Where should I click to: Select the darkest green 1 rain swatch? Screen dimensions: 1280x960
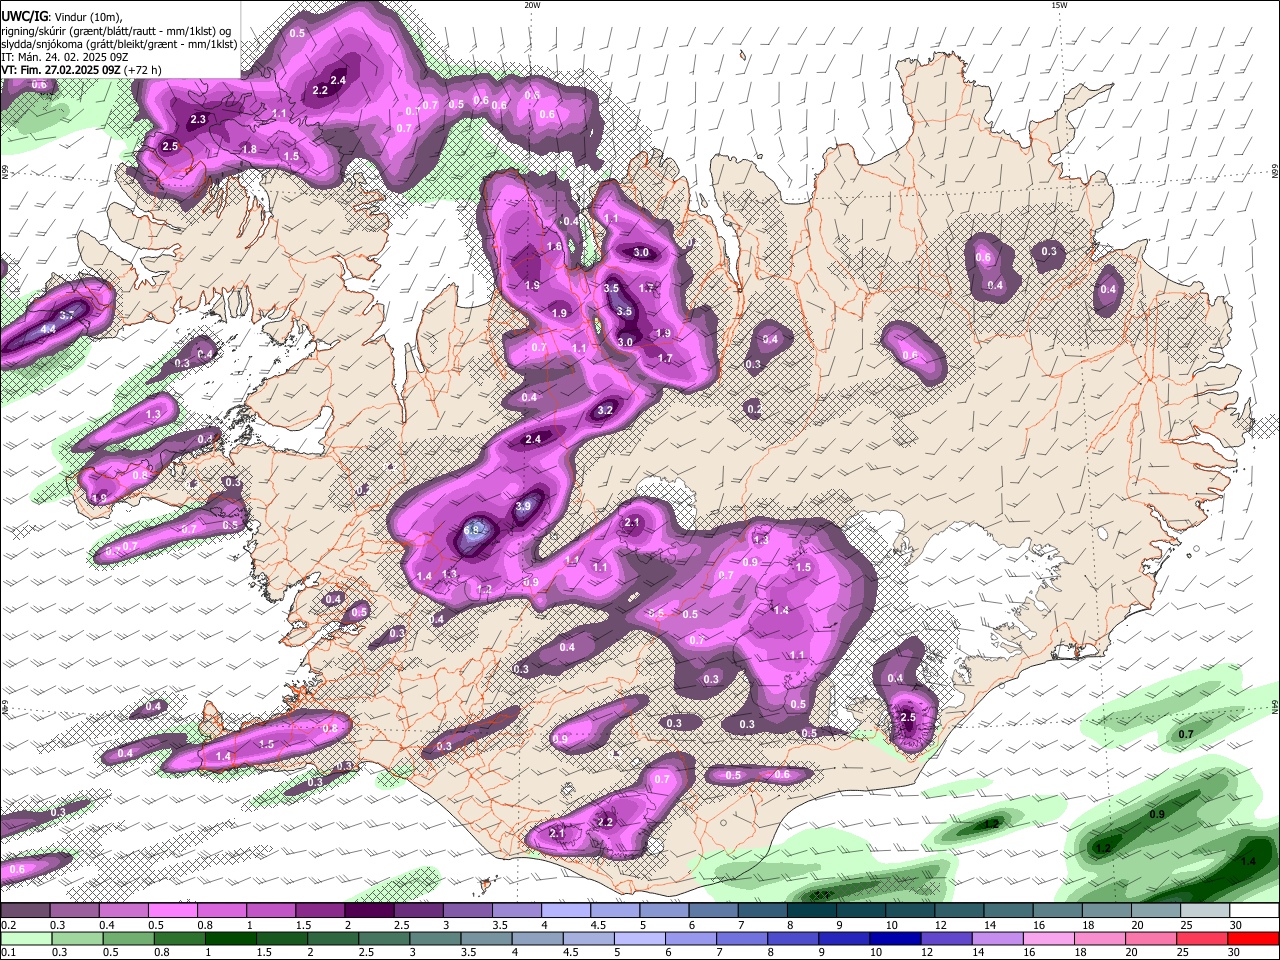coord(230,938)
